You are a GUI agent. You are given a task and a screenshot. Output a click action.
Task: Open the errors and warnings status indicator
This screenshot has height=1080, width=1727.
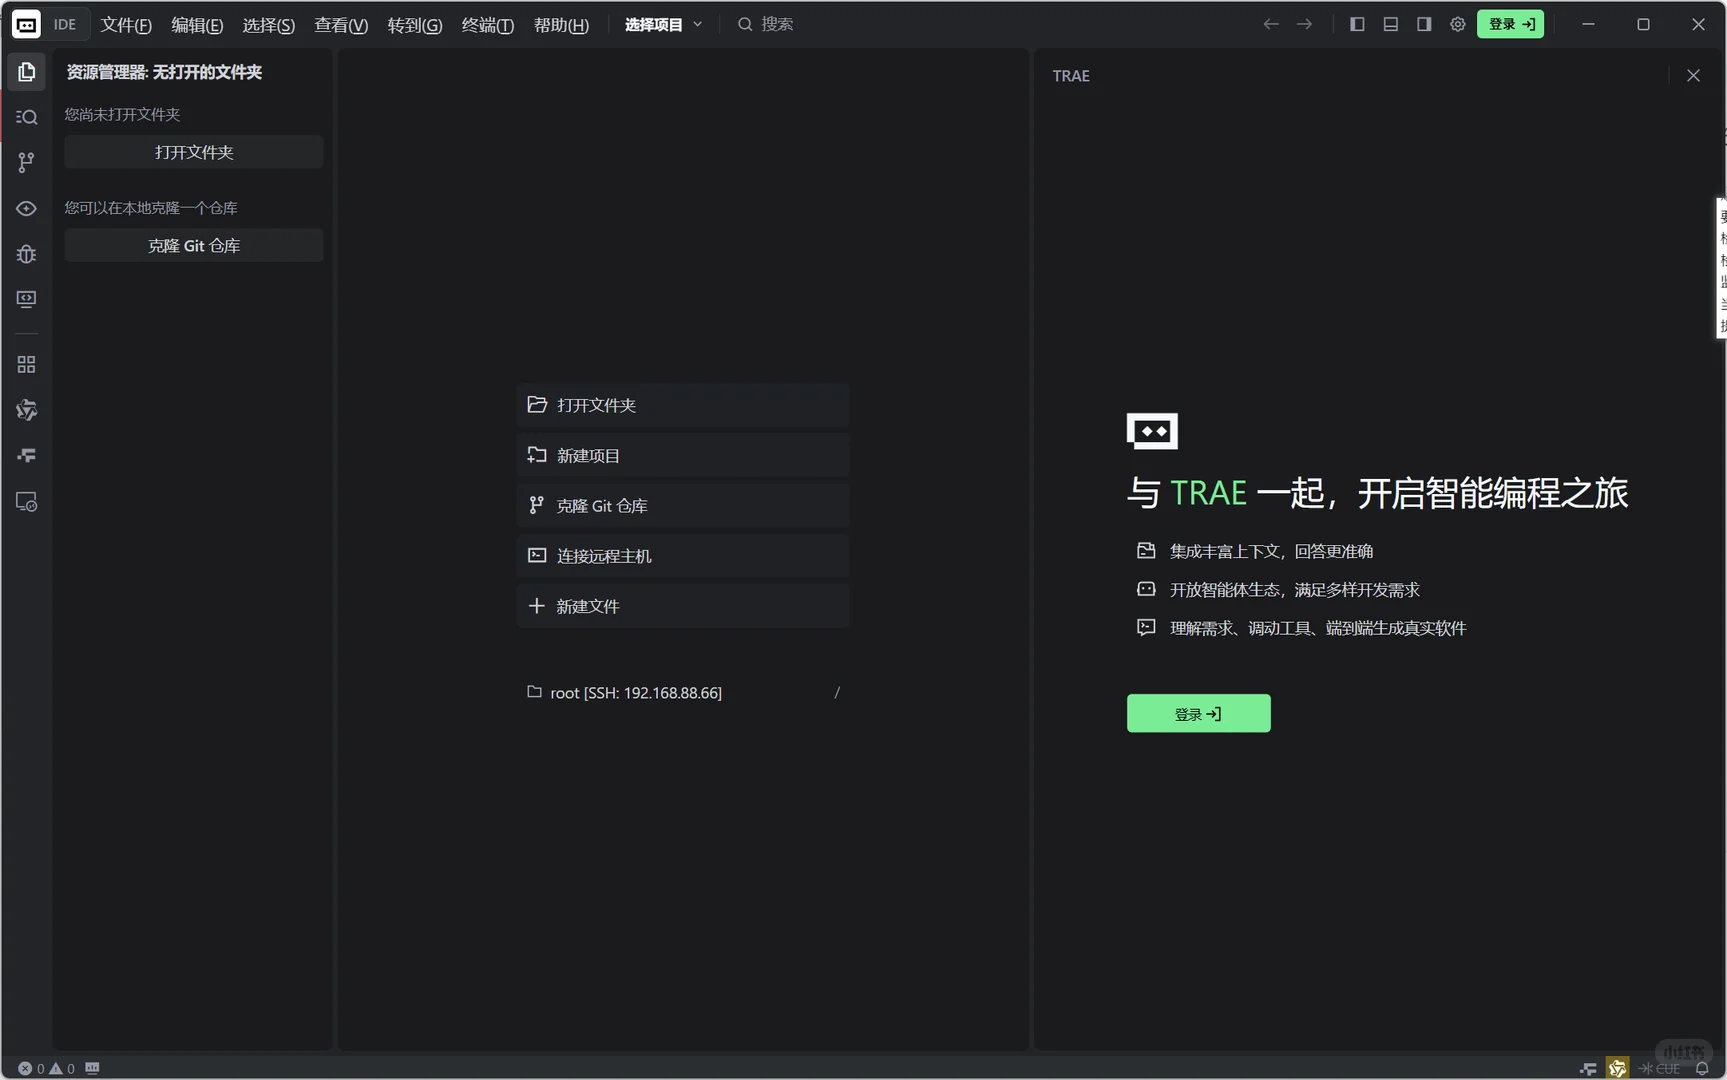coord(46,1068)
